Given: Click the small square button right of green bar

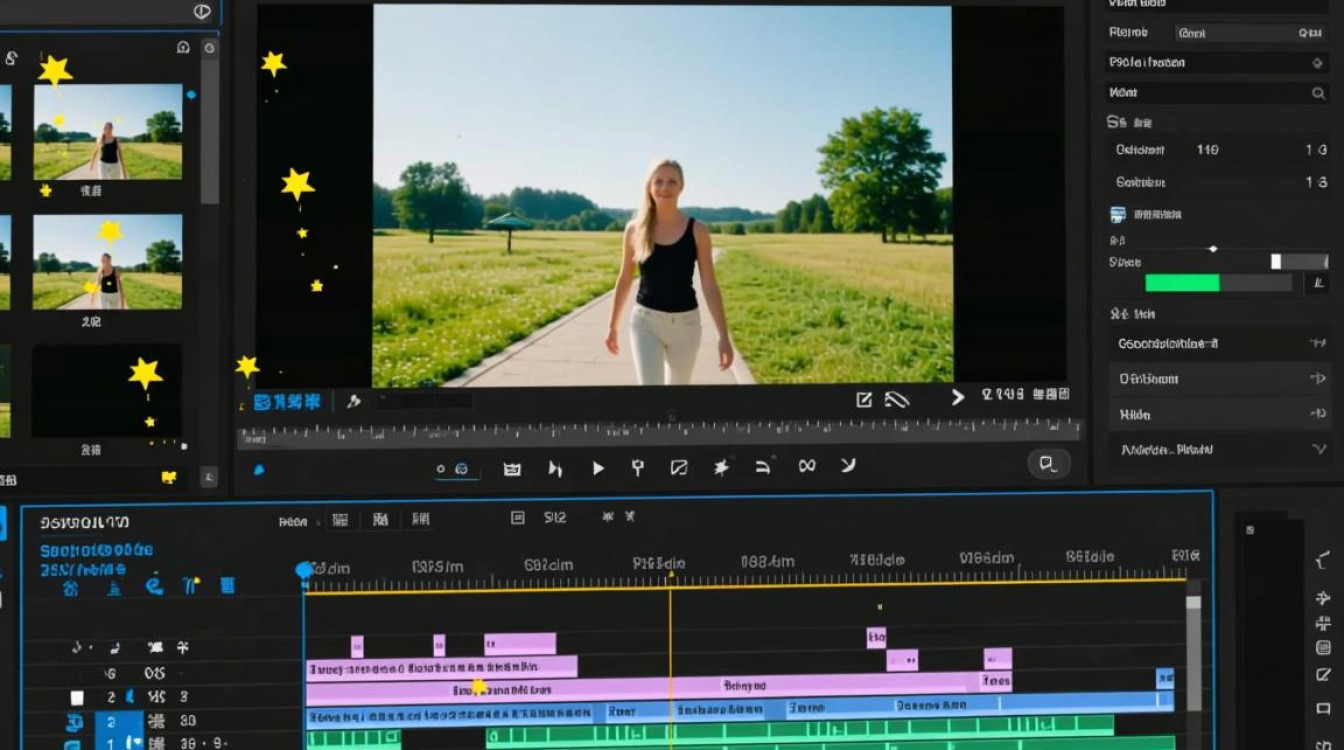Looking at the screenshot, I should point(1317,283).
